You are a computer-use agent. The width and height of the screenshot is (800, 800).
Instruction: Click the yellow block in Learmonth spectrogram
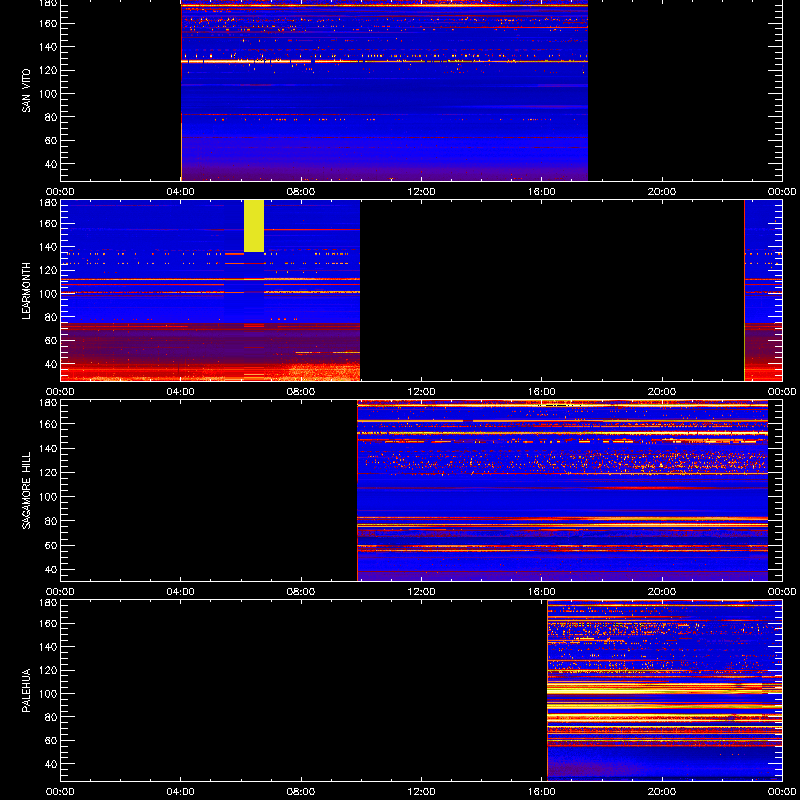click(254, 226)
